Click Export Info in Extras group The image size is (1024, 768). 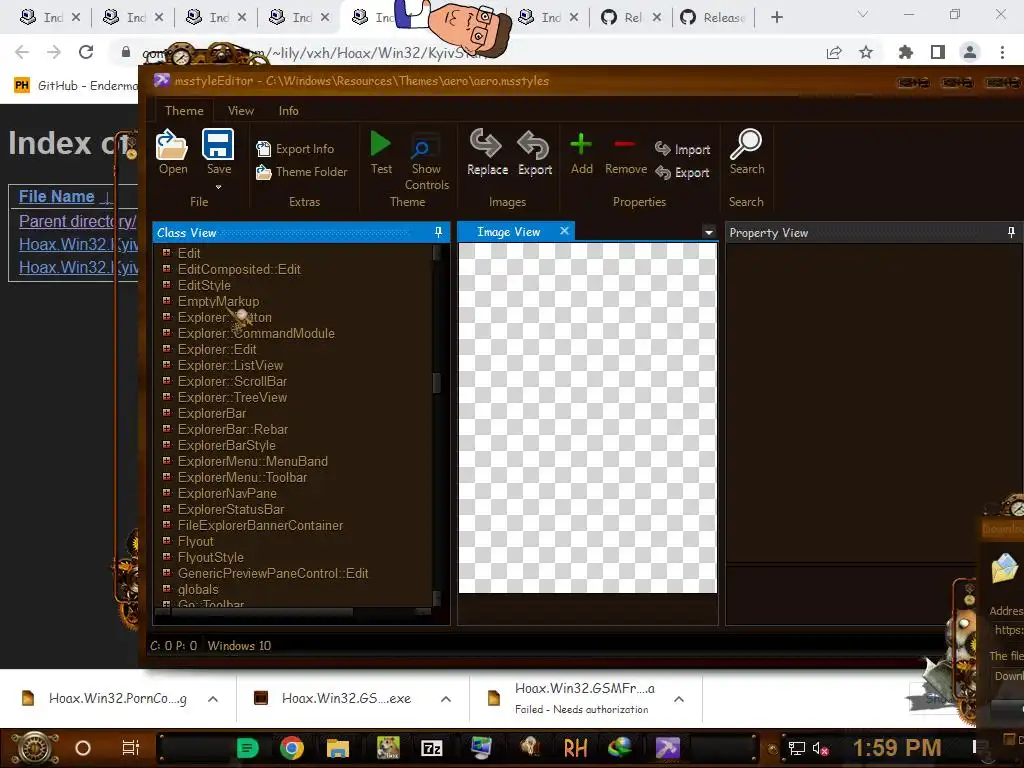tap(295, 149)
